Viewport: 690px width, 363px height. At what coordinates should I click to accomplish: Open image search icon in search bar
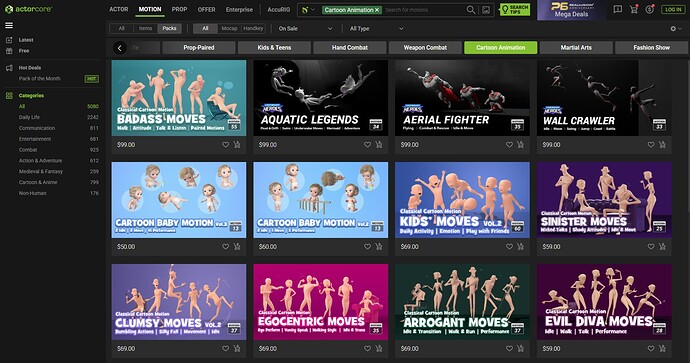(486, 10)
